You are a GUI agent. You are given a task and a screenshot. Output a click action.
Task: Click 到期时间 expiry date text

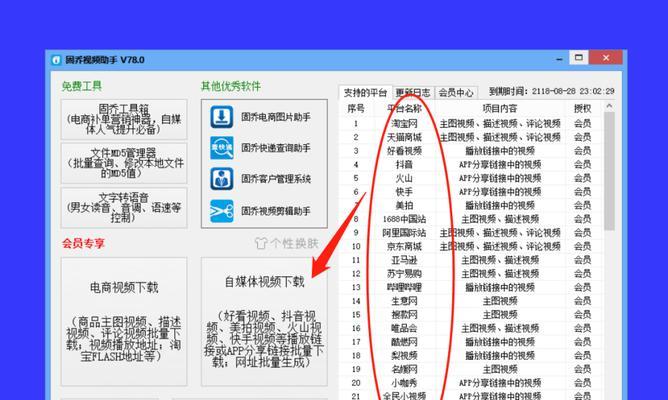pos(551,91)
